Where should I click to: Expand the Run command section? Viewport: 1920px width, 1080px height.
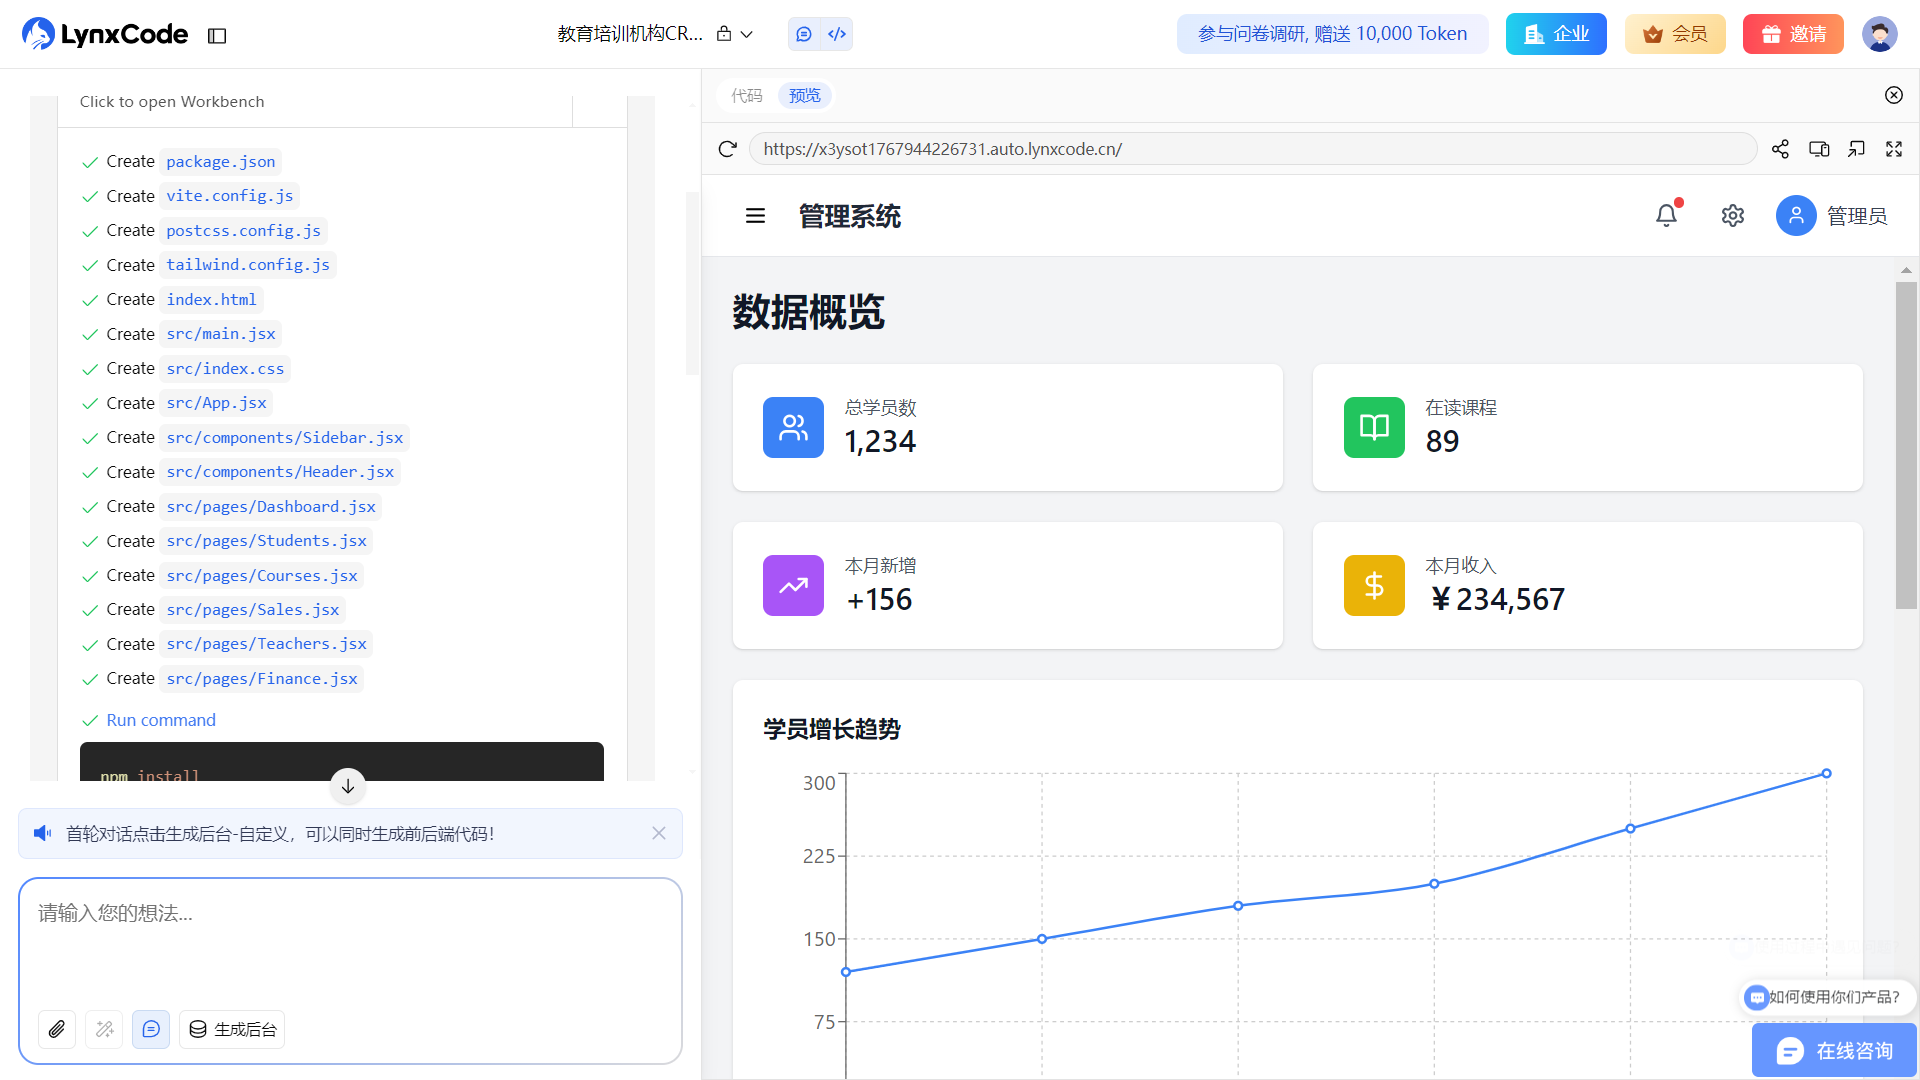160,720
